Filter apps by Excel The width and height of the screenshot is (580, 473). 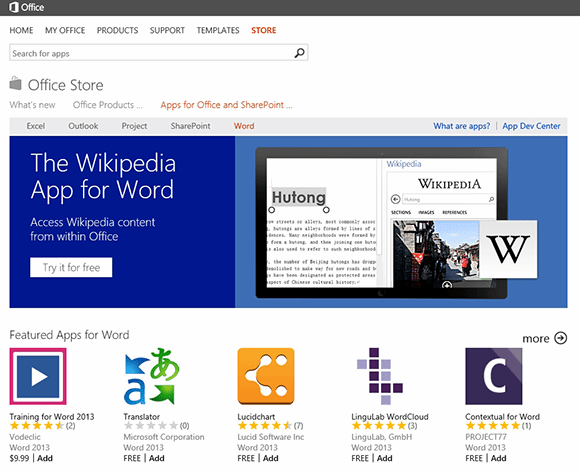pos(36,126)
